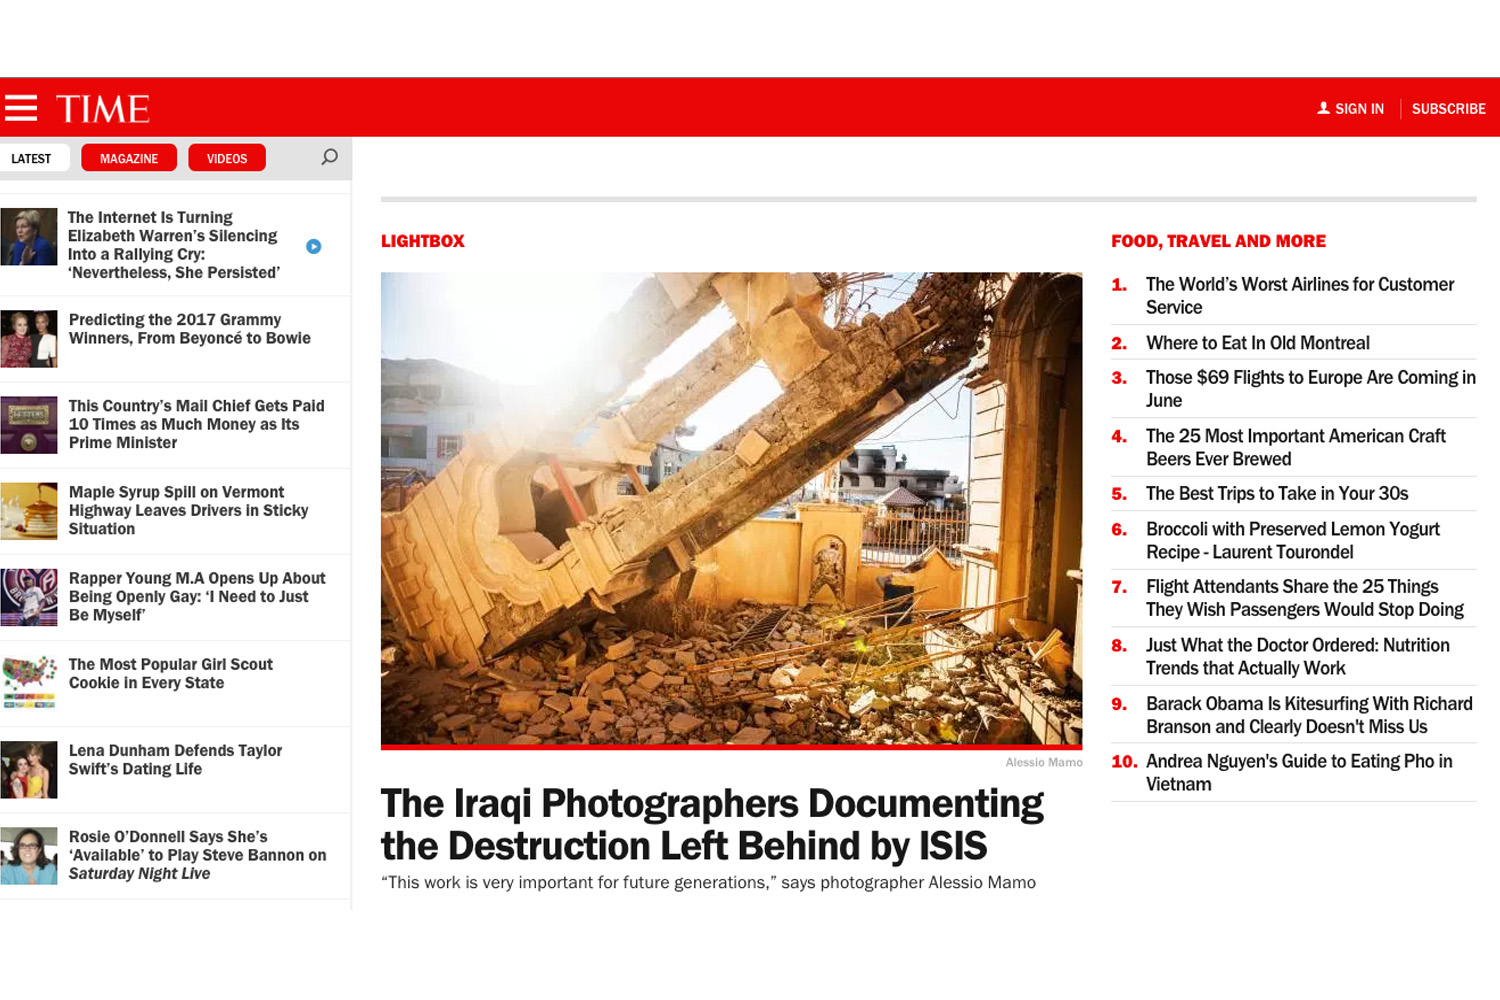Read Rosie O'Donnell Steve Bannon article
Viewport: 1500px width, 1000px height.
click(x=197, y=854)
